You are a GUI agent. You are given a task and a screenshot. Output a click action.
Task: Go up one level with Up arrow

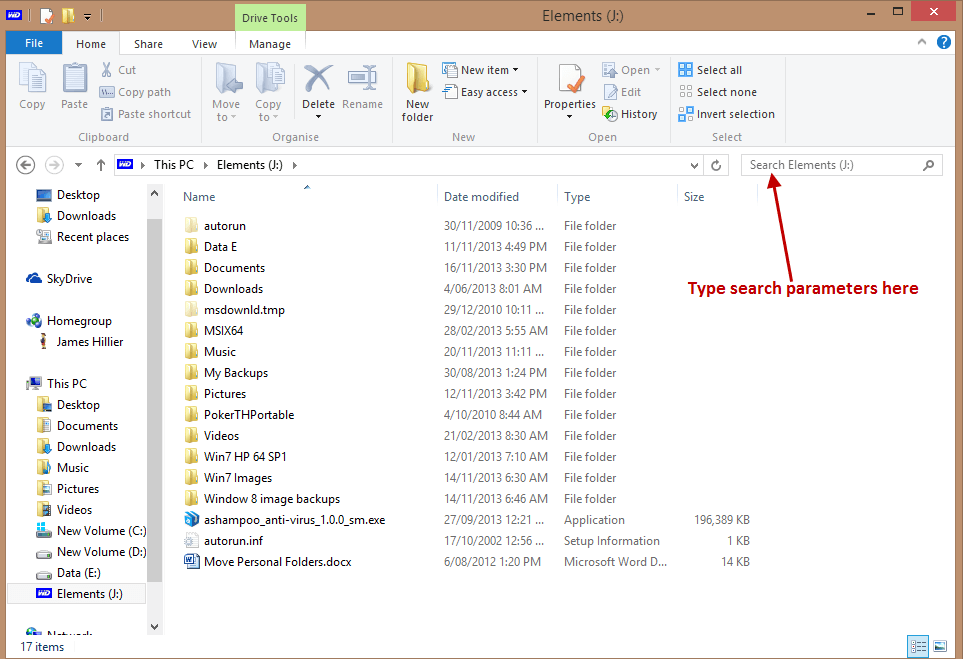tap(101, 165)
